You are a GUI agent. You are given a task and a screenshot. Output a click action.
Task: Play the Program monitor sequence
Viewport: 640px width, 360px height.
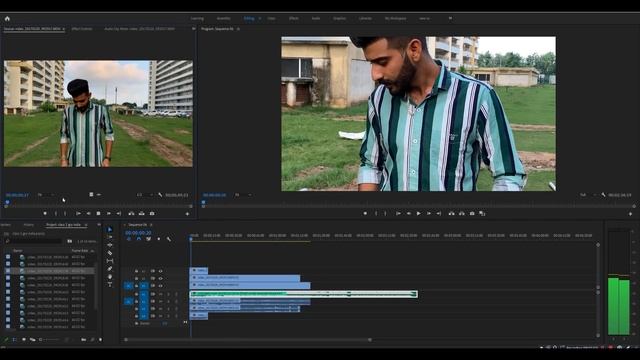pyautogui.click(x=418, y=213)
